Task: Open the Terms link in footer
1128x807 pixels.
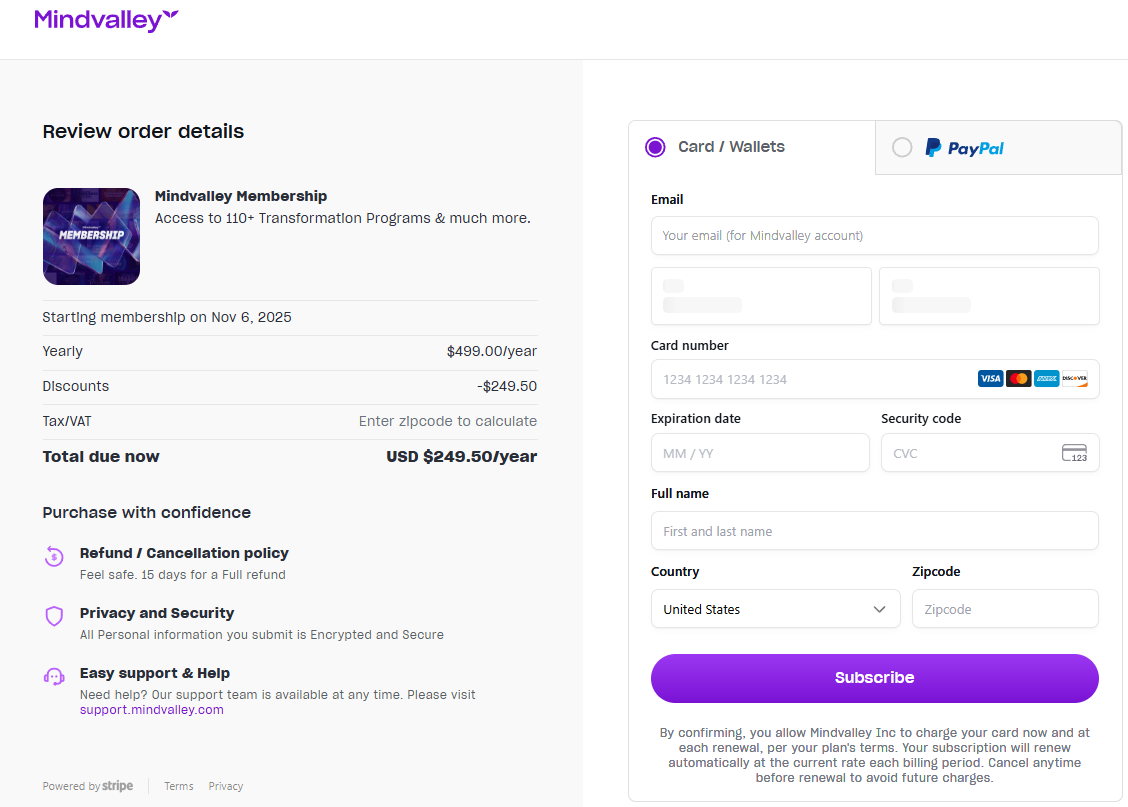Action: 179,786
